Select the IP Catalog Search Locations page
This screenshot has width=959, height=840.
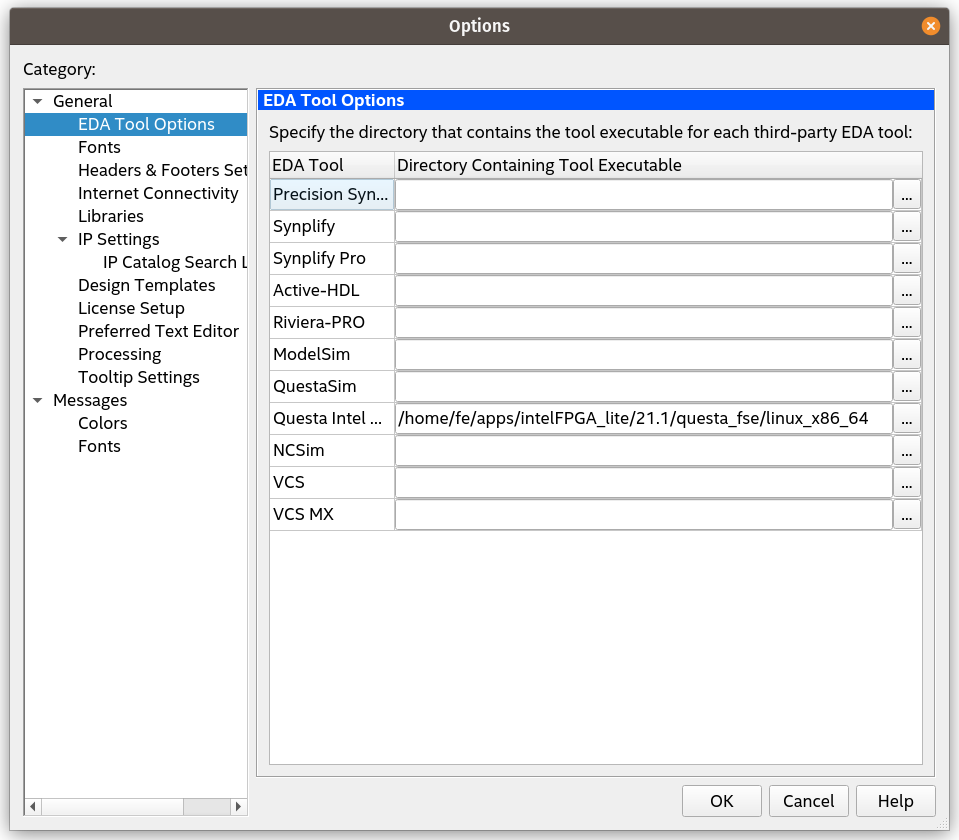point(174,262)
